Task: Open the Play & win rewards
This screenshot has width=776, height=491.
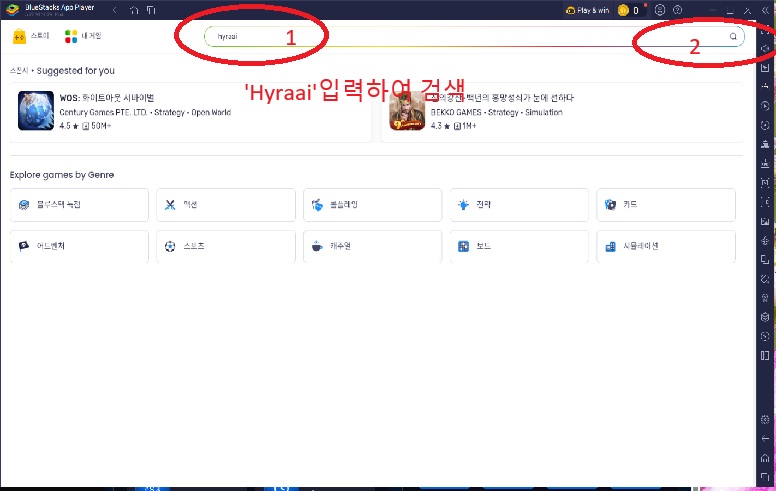Action: pos(587,10)
